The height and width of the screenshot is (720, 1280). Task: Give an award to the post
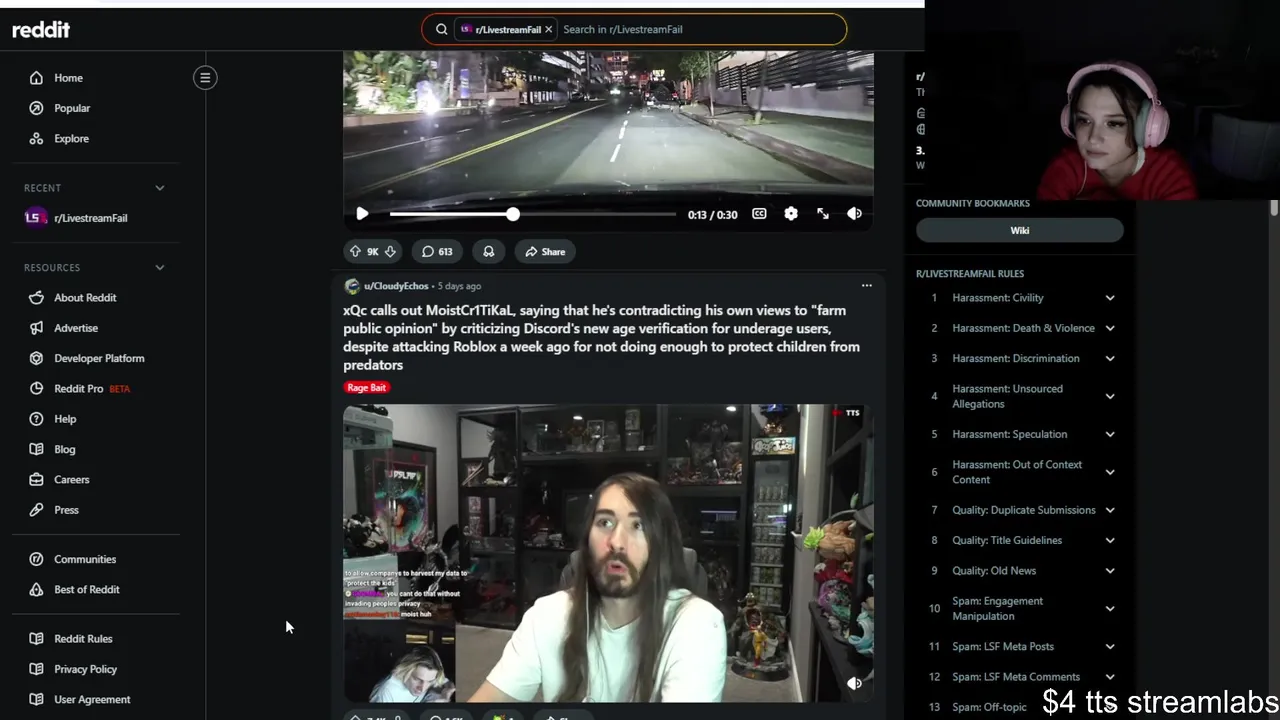point(489,252)
